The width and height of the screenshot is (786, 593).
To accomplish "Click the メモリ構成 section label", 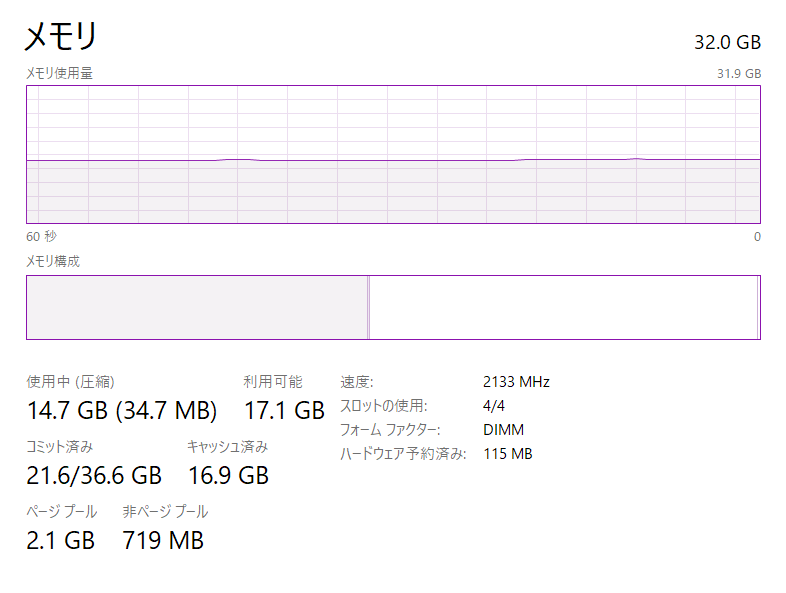I will [53, 261].
